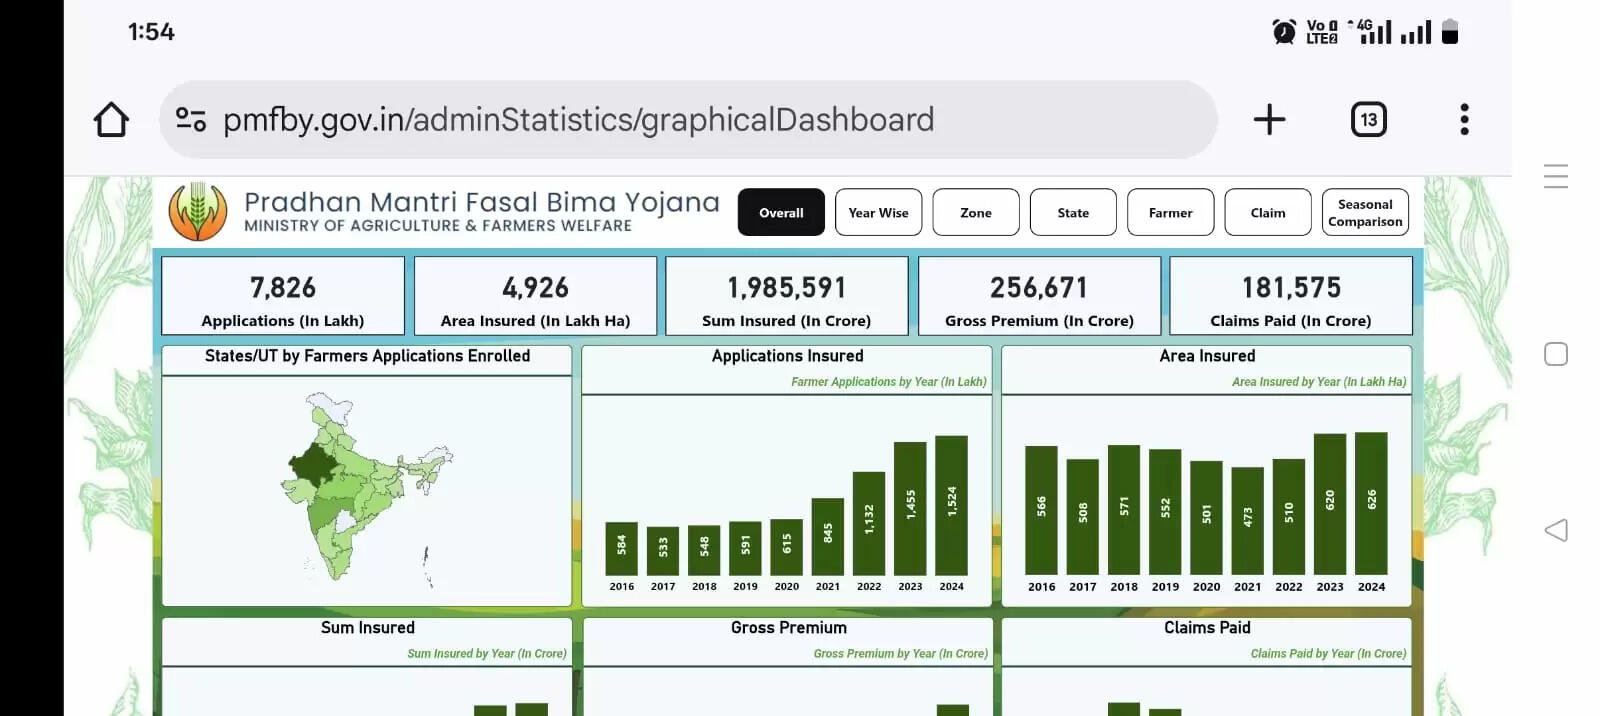The width and height of the screenshot is (1600, 716).
Task: Click 'Area Insured' panel title
Action: point(1207,356)
